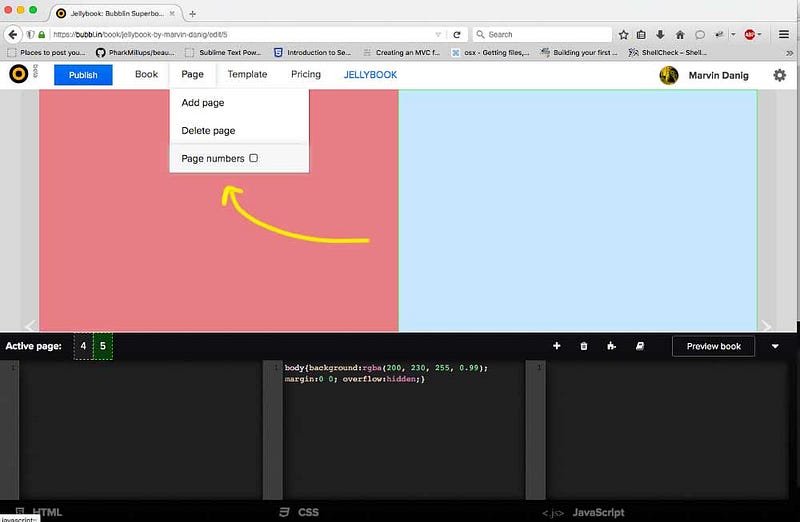Open the Sublime Text Pow... bookmark
800x522 pixels.
coord(223,53)
